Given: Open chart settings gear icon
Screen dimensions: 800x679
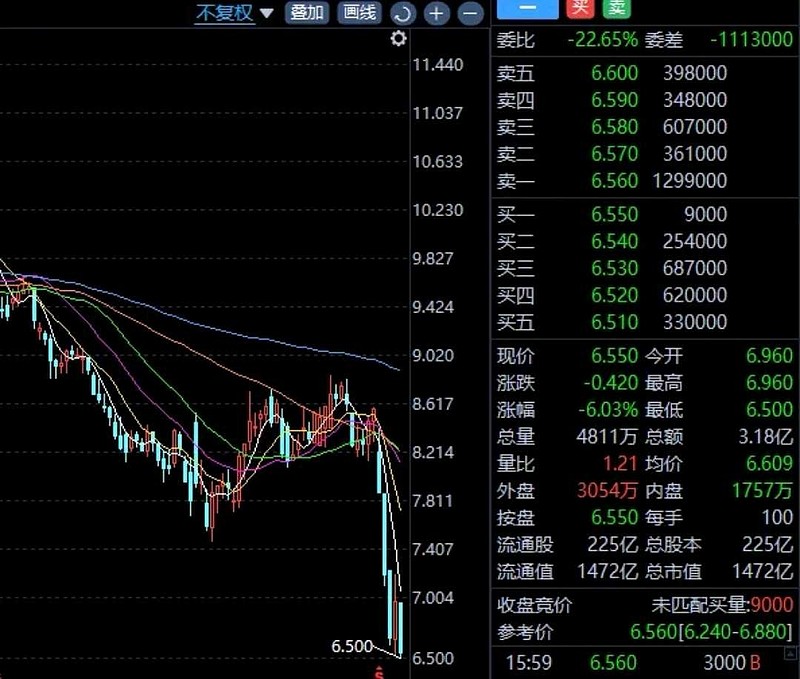Looking at the screenshot, I should [398, 39].
